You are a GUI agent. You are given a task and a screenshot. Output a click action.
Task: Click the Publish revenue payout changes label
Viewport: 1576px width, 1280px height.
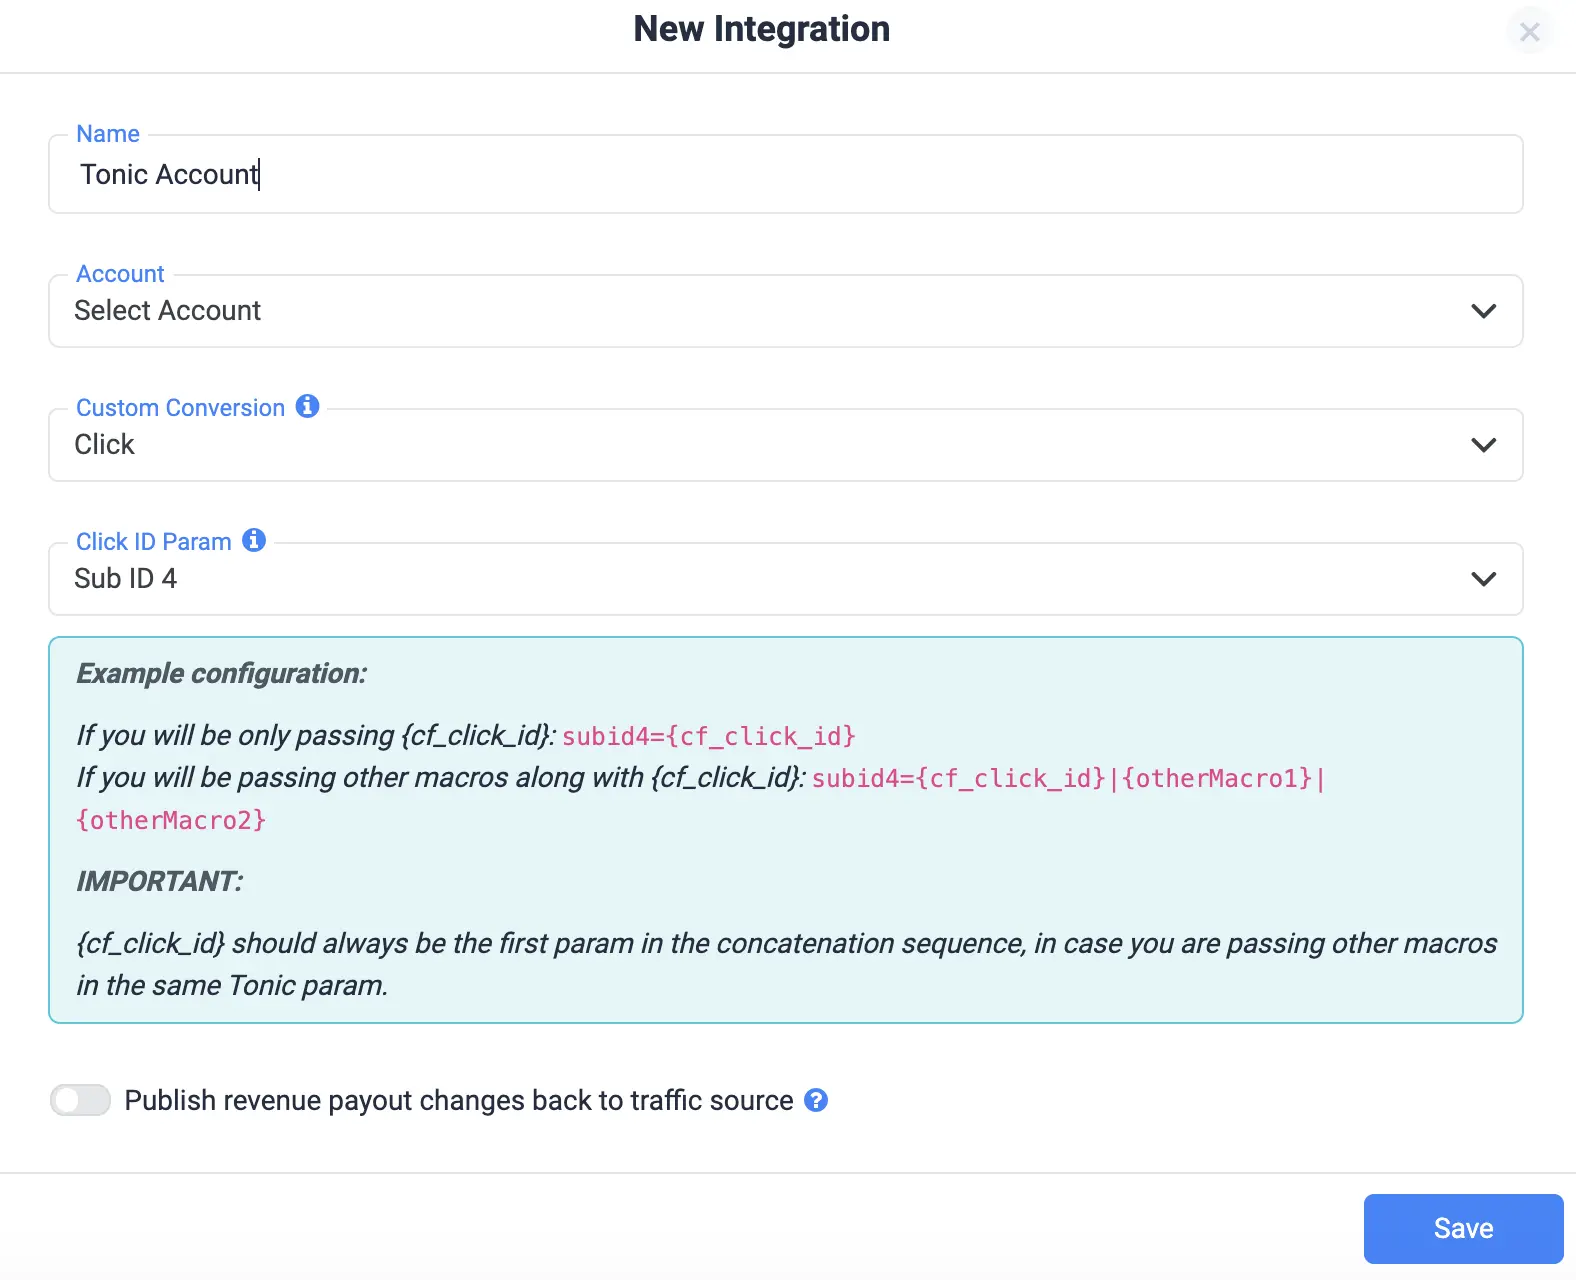pos(459,1100)
